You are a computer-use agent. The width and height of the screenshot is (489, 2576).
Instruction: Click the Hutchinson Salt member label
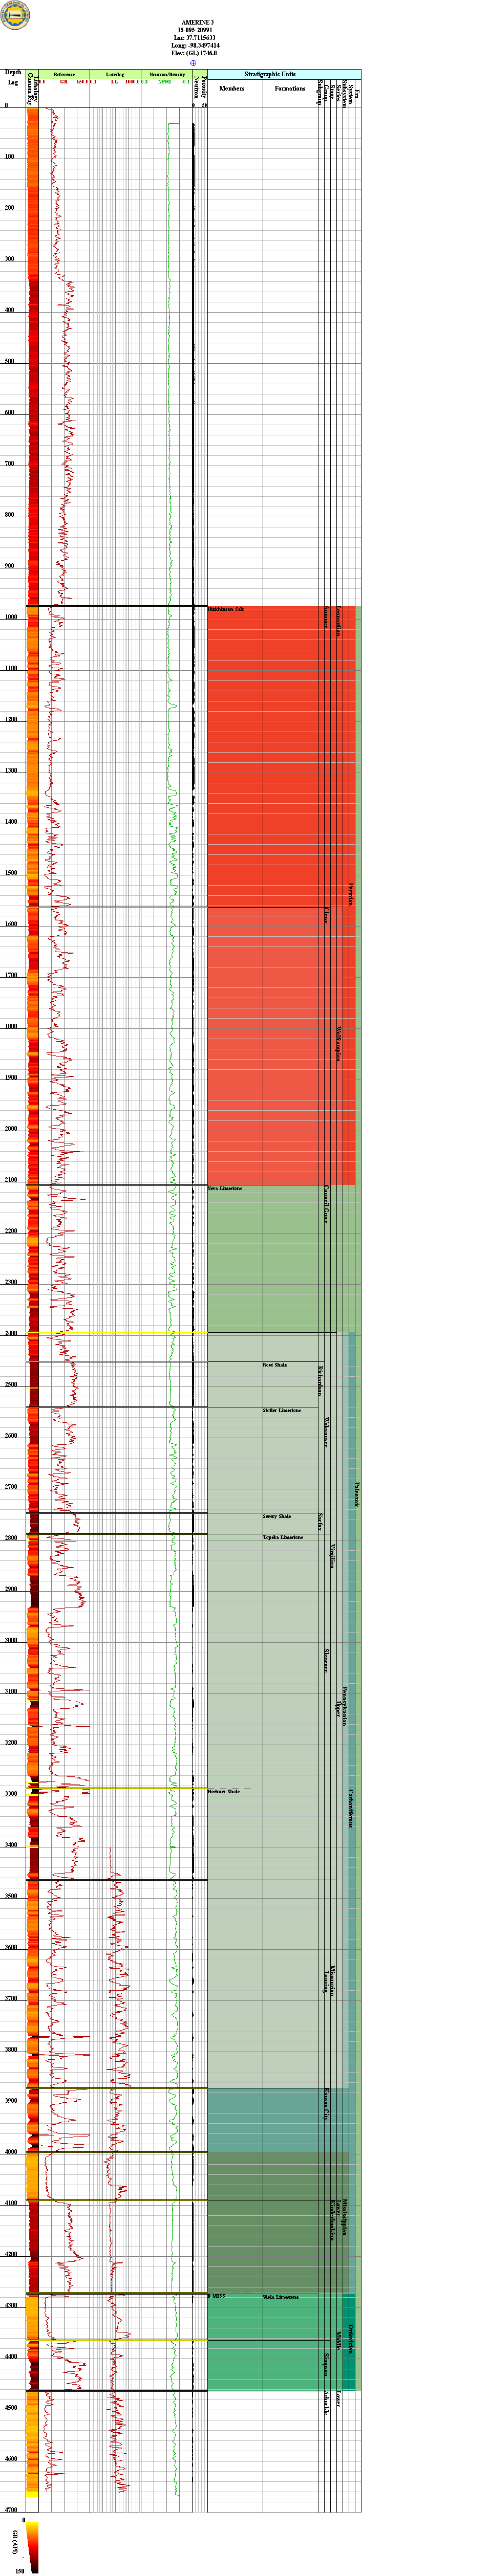click(226, 609)
